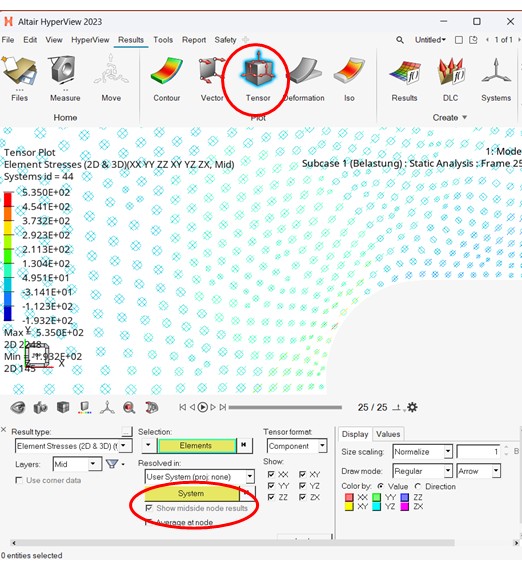The height and width of the screenshot is (567, 522).
Task: Open the Edit menu
Action: pos(30,40)
